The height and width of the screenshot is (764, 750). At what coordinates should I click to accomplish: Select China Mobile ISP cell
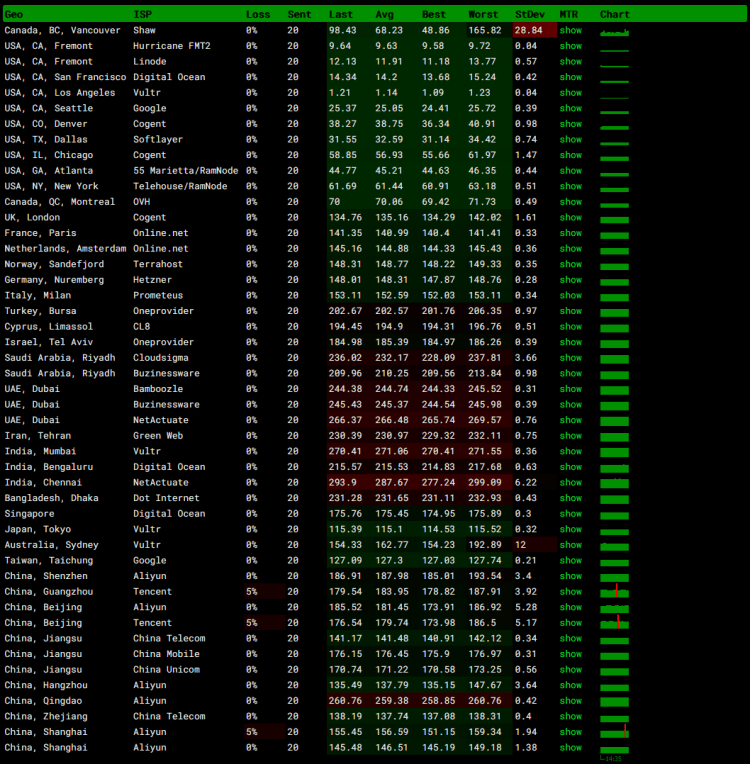pyautogui.click(x=166, y=654)
